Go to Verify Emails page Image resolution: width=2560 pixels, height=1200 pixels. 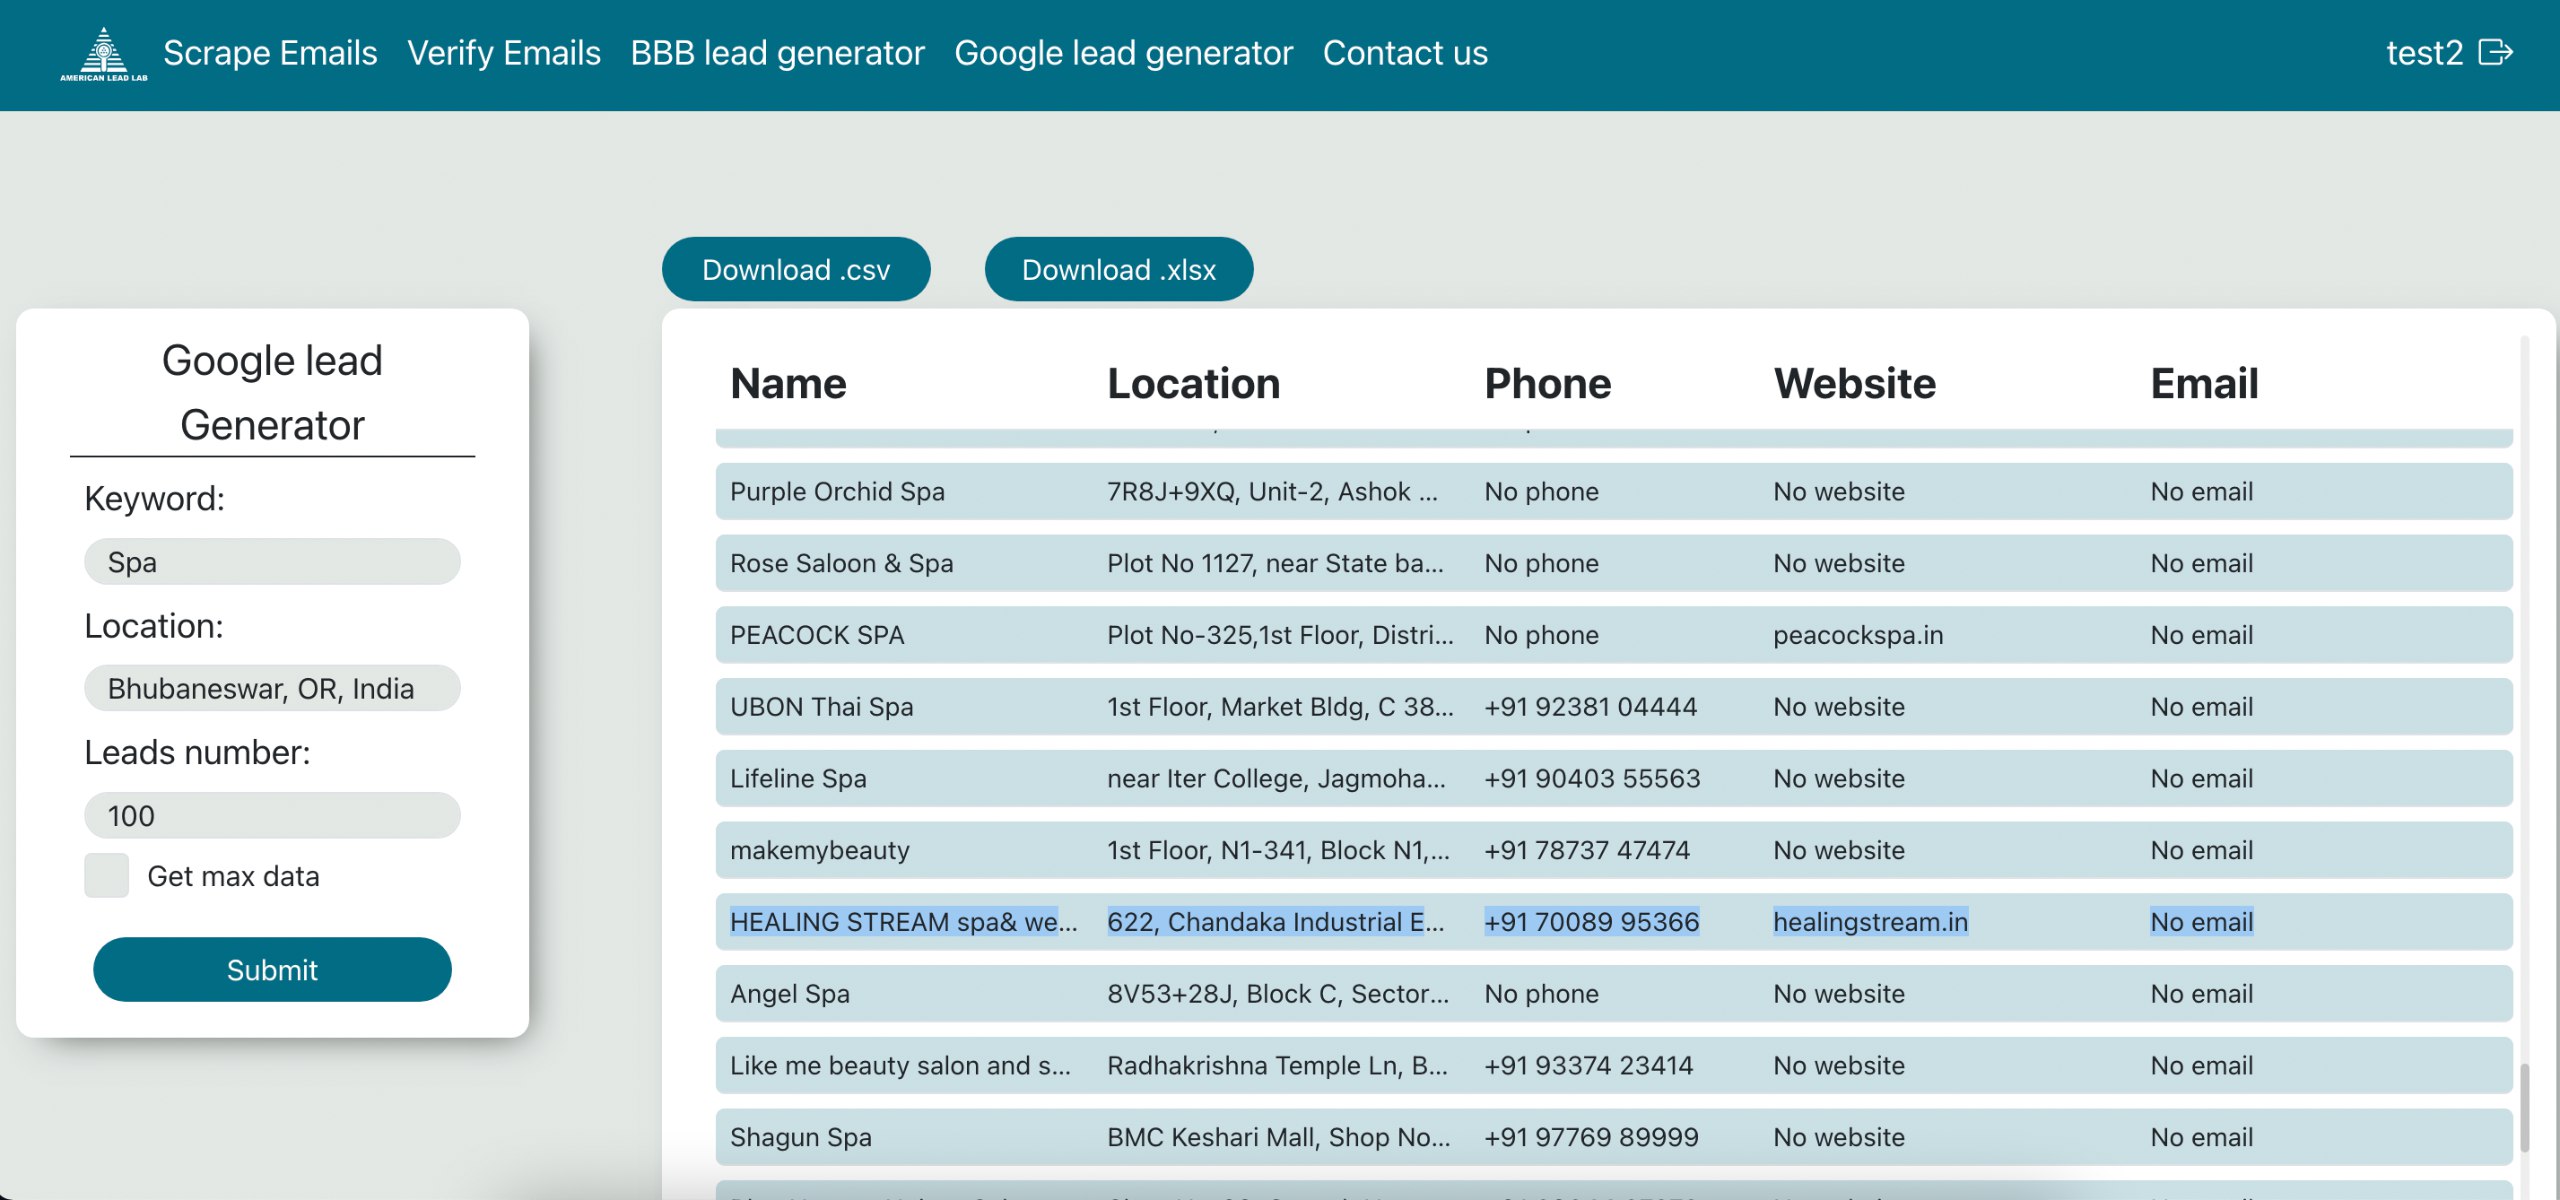point(504,53)
